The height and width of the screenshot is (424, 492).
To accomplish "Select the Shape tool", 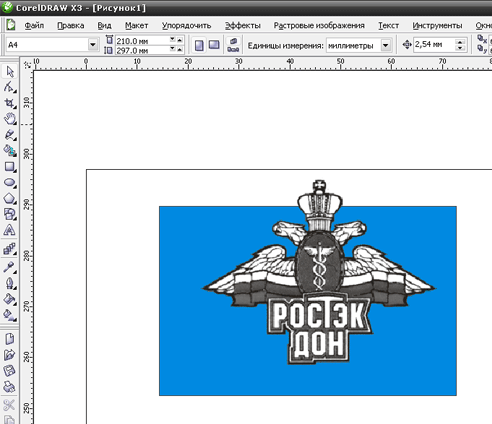I will 10,87.
